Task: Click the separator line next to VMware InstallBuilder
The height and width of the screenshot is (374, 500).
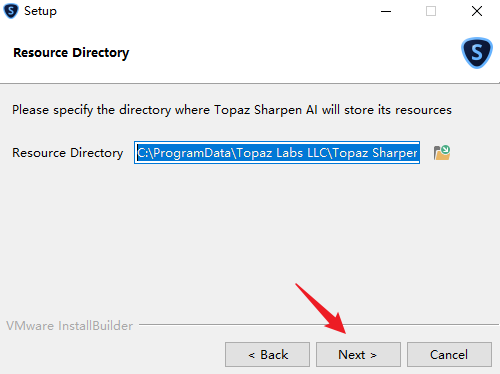Action: click(x=319, y=324)
